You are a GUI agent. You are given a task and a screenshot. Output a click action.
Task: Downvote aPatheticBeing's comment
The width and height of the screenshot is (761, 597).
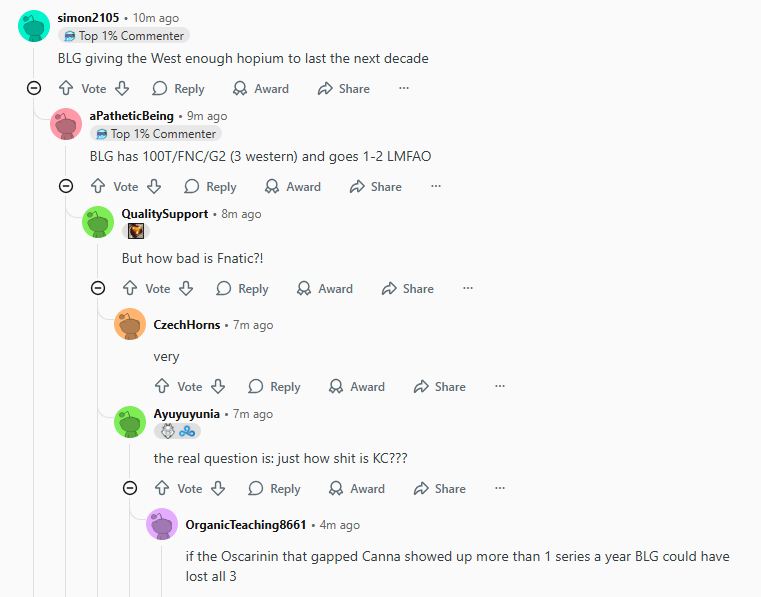154,187
